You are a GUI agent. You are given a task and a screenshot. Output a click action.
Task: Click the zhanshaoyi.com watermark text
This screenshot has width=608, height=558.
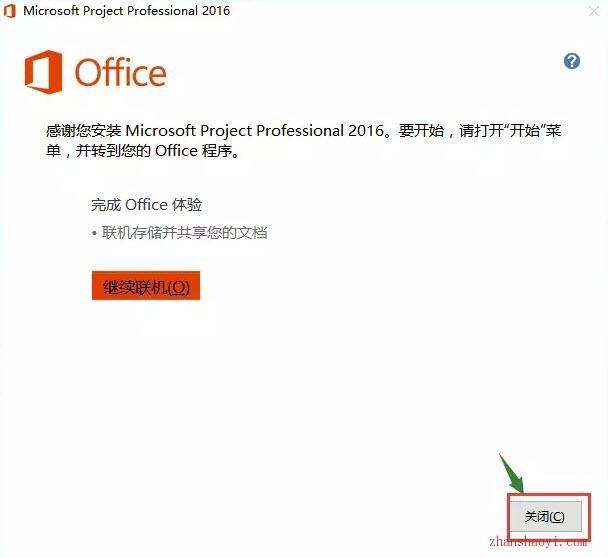coord(538,541)
